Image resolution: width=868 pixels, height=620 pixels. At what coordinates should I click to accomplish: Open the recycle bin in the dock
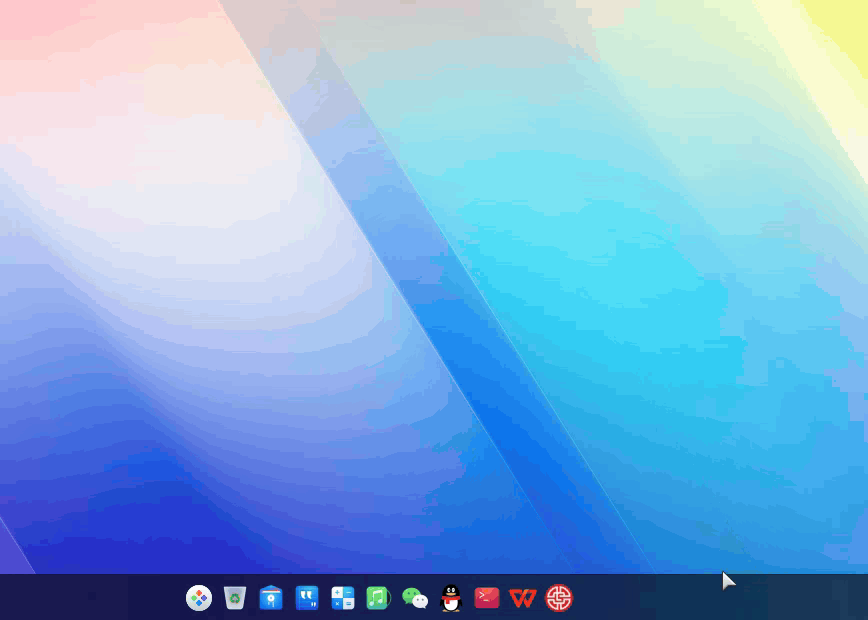click(235, 598)
